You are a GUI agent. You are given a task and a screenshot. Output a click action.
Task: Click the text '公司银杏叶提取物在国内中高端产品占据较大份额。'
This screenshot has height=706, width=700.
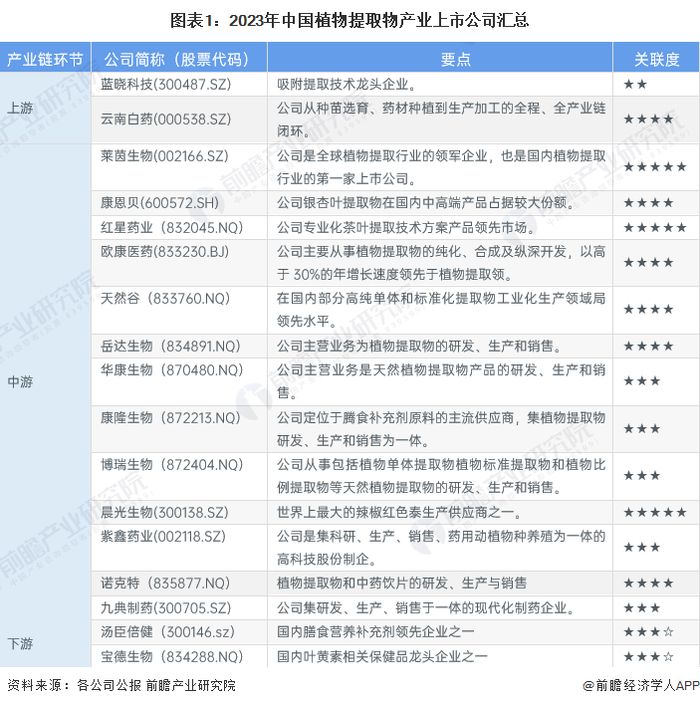(426, 203)
